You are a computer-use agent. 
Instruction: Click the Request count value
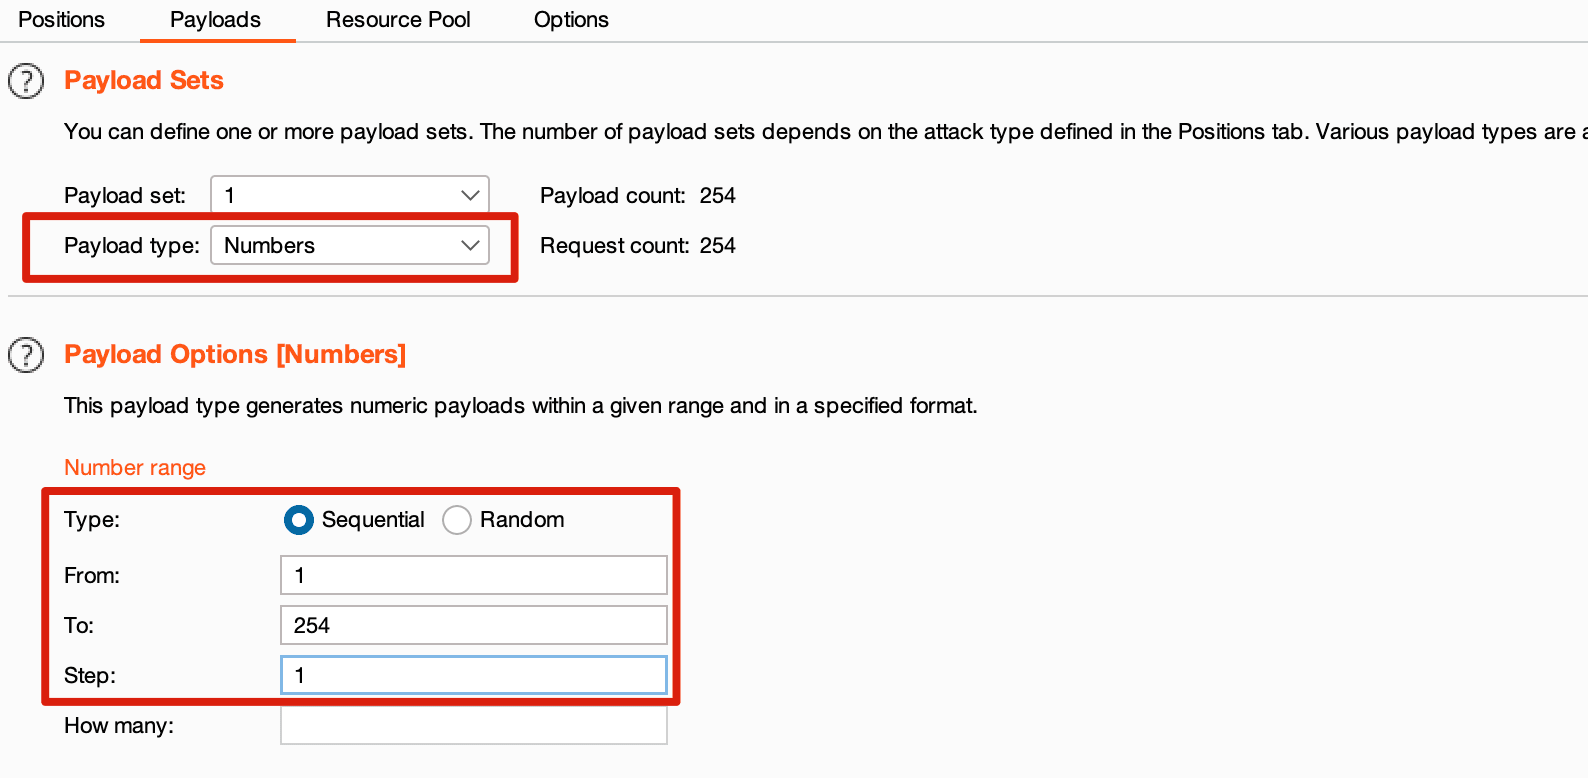pos(717,246)
